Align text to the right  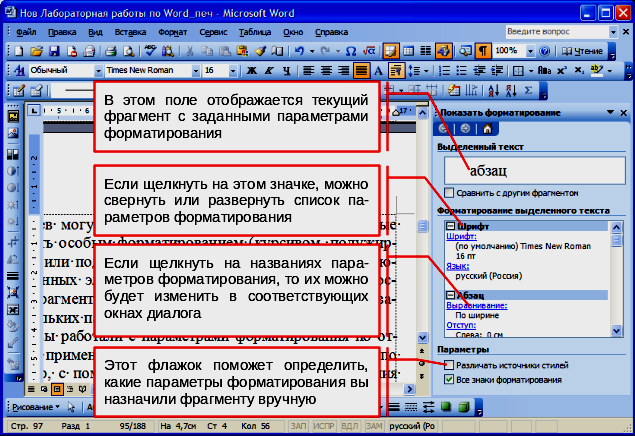pyautogui.click(x=343, y=70)
